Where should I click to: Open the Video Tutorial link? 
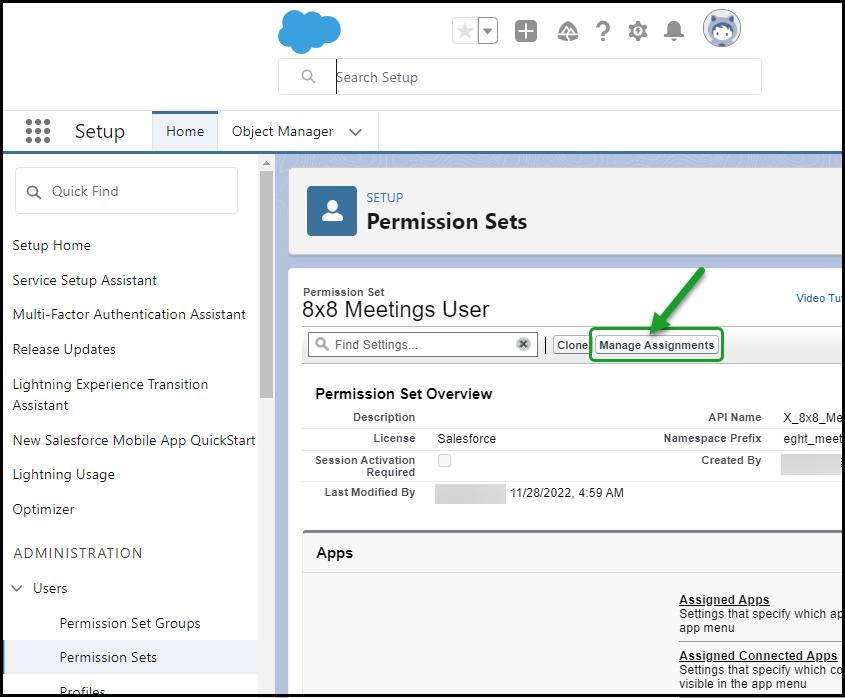(818, 298)
